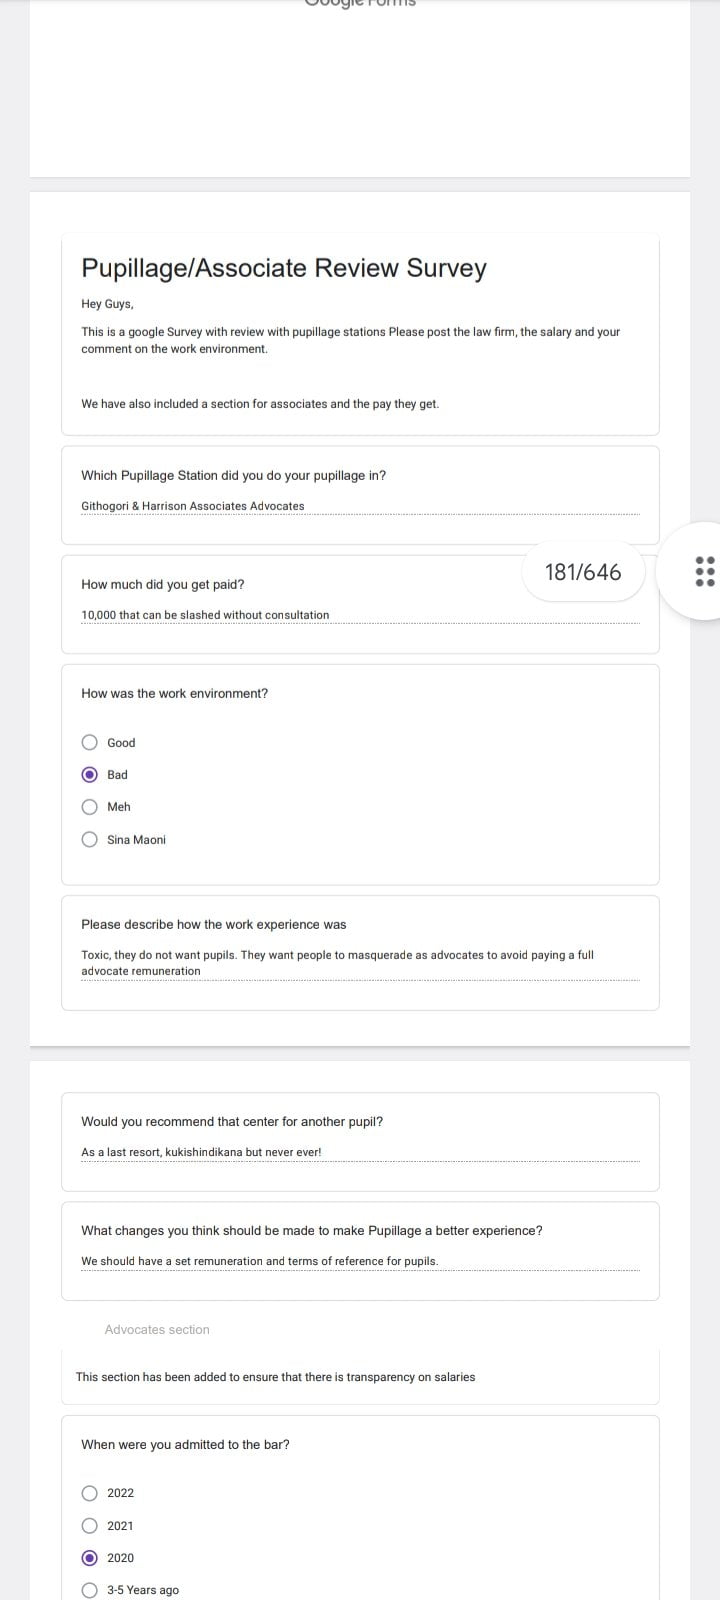Click the Pupillage/Associate Review Survey title
Viewport: 720px width, 1600px height.
(284, 268)
